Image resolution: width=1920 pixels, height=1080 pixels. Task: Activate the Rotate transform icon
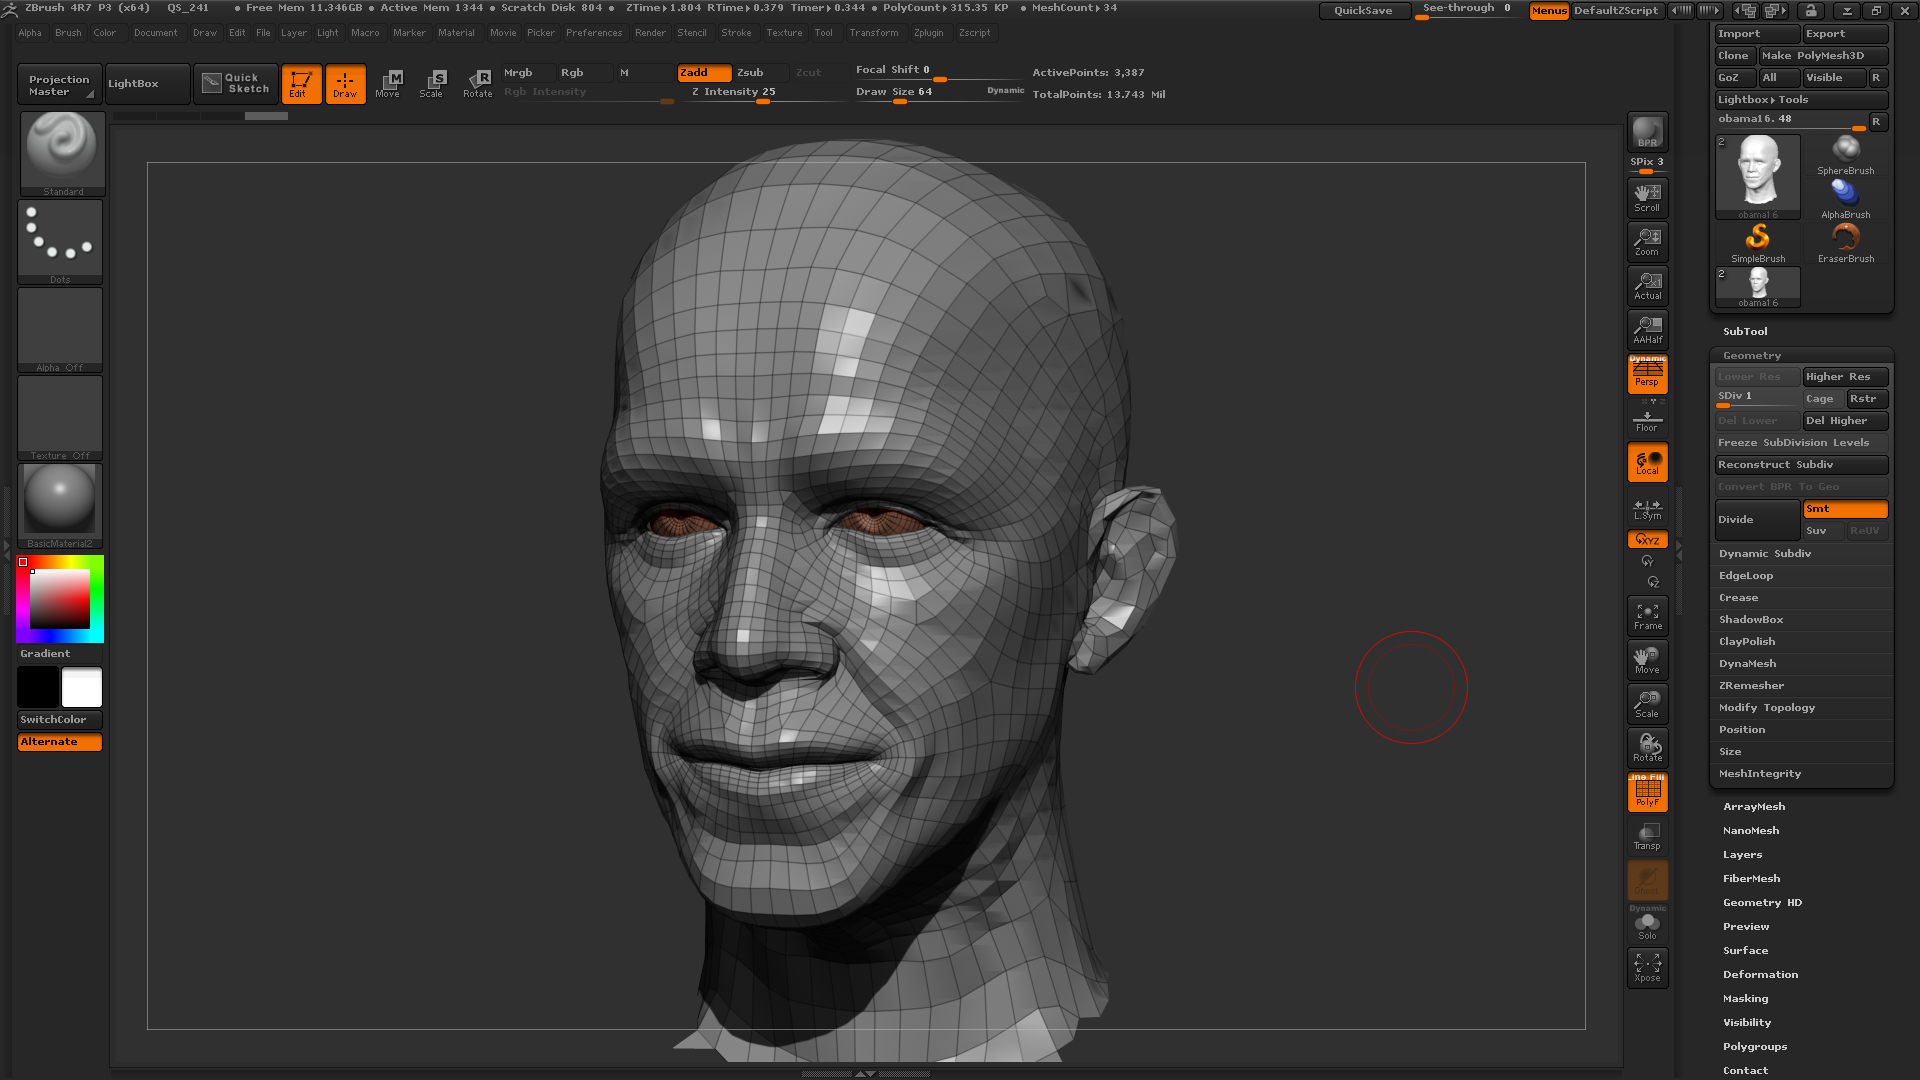477,84
